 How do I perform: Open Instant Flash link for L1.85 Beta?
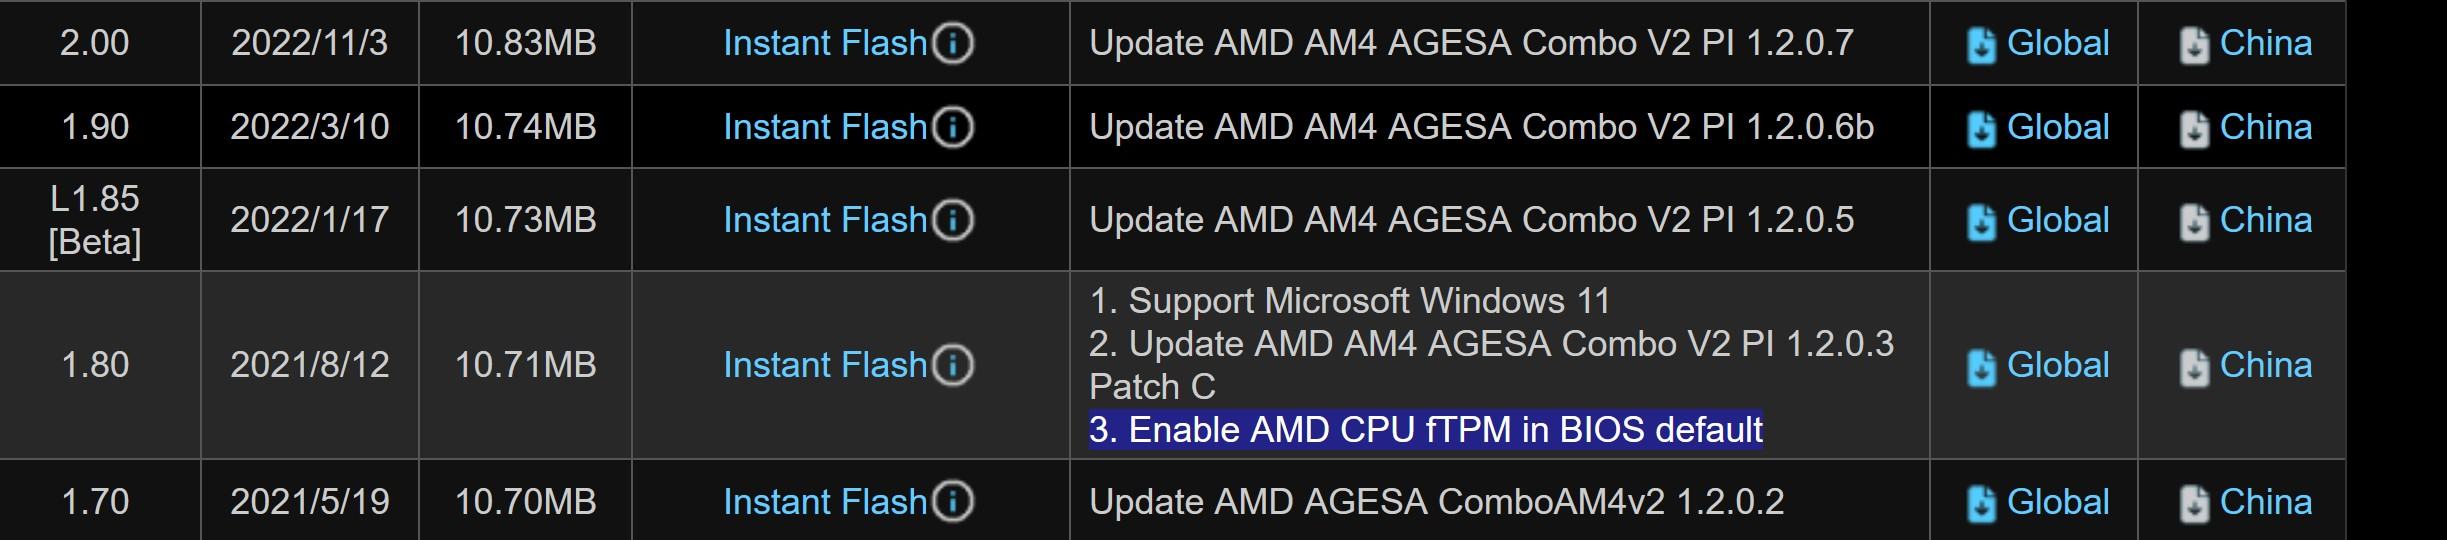(x=825, y=220)
